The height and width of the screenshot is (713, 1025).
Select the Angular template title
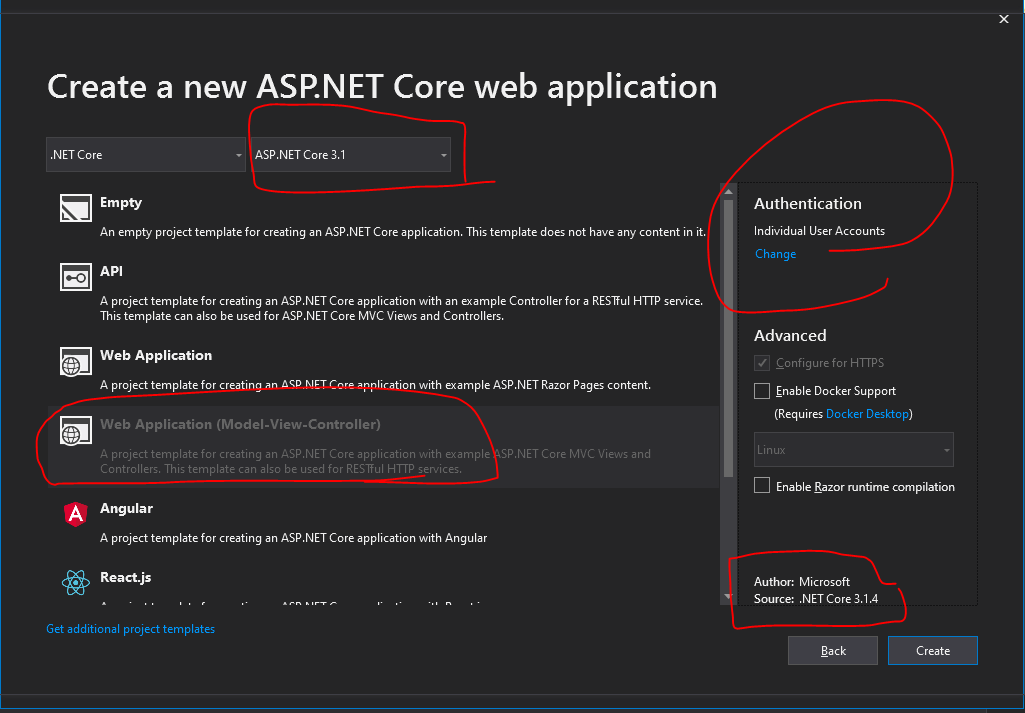(x=126, y=508)
